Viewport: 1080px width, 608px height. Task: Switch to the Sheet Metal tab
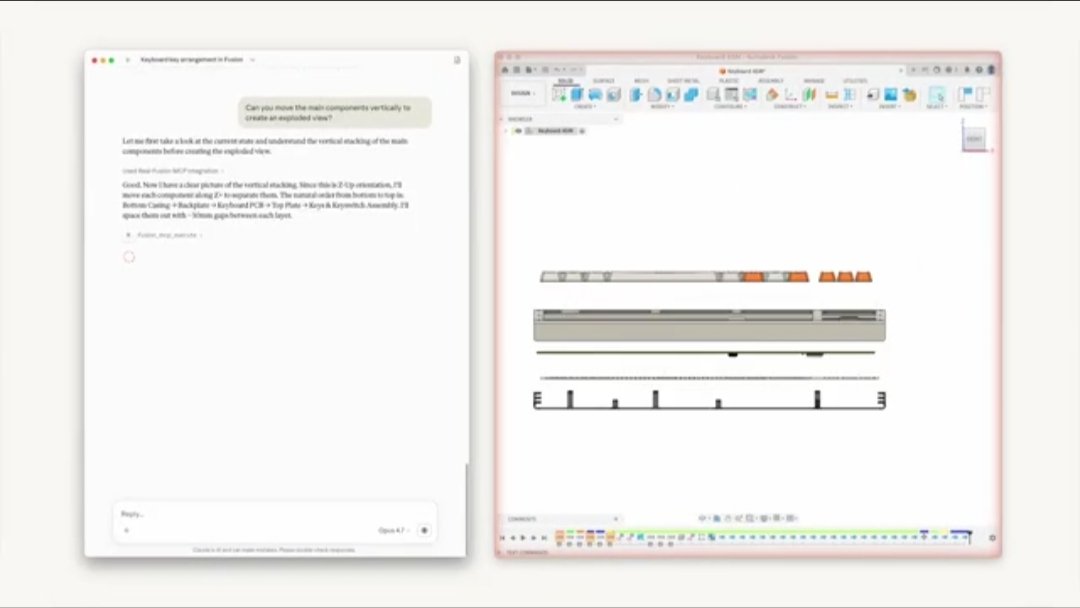(683, 81)
